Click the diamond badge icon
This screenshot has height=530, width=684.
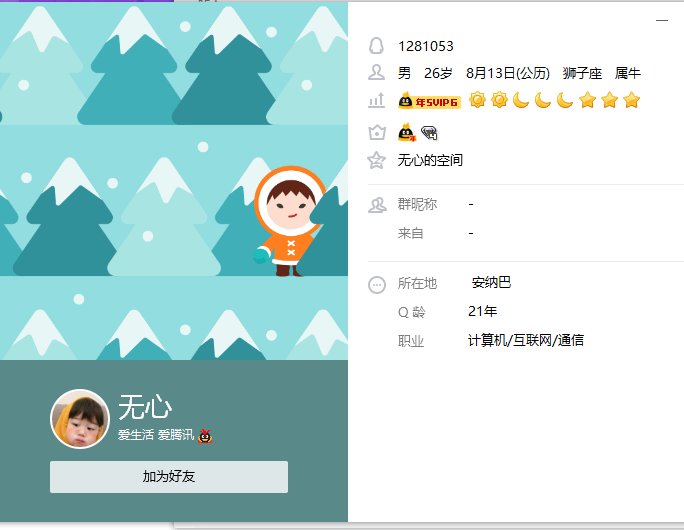pos(429,133)
